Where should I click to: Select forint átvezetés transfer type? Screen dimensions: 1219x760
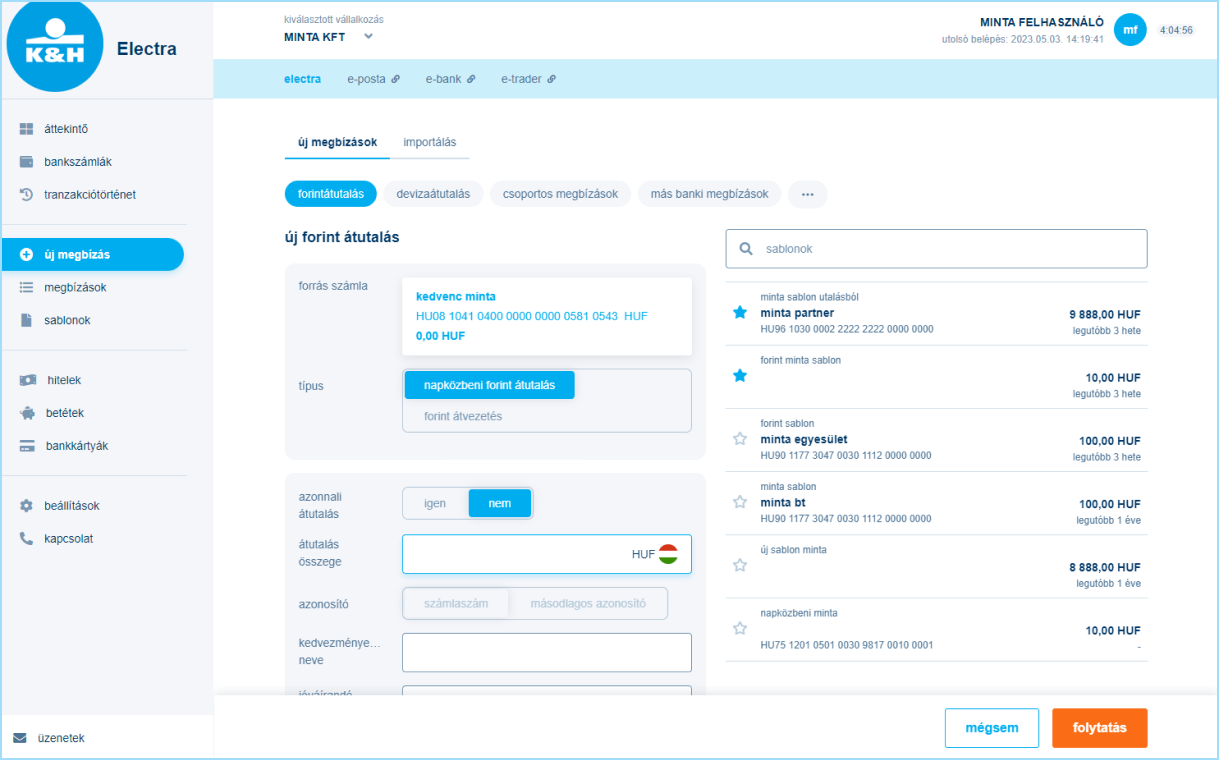(463, 416)
